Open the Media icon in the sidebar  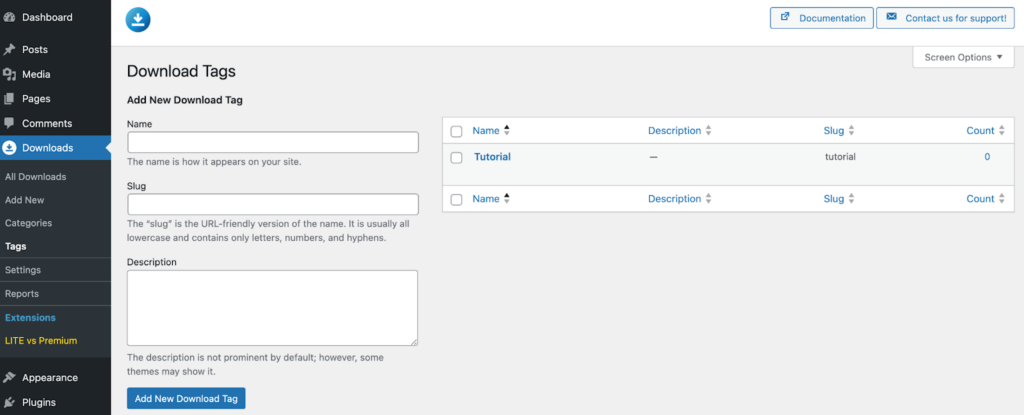[9, 75]
